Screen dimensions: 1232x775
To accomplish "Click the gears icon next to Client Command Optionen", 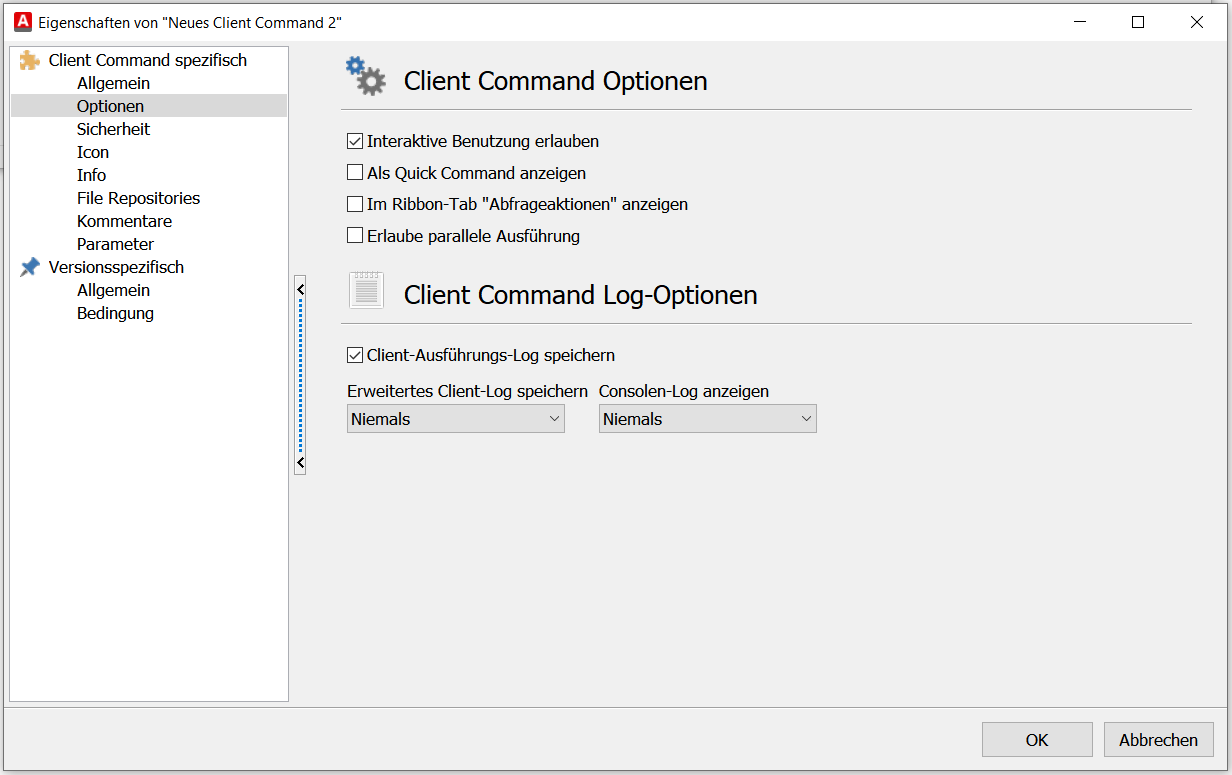I will (366, 77).
